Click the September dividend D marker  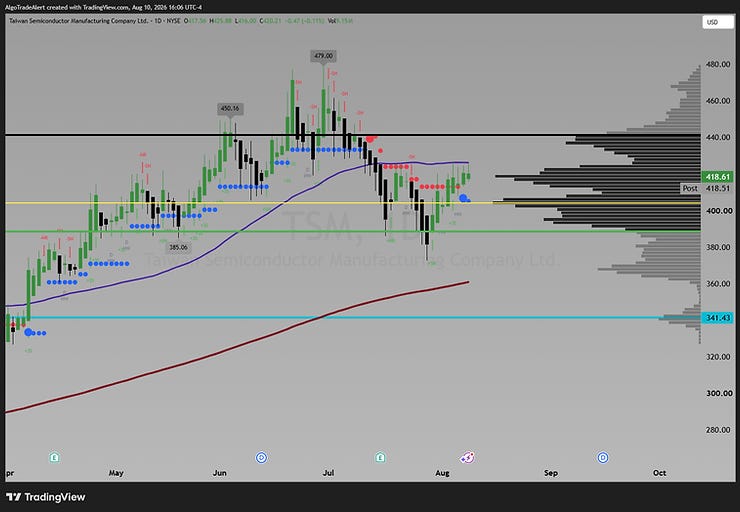click(x=603, y=457)
